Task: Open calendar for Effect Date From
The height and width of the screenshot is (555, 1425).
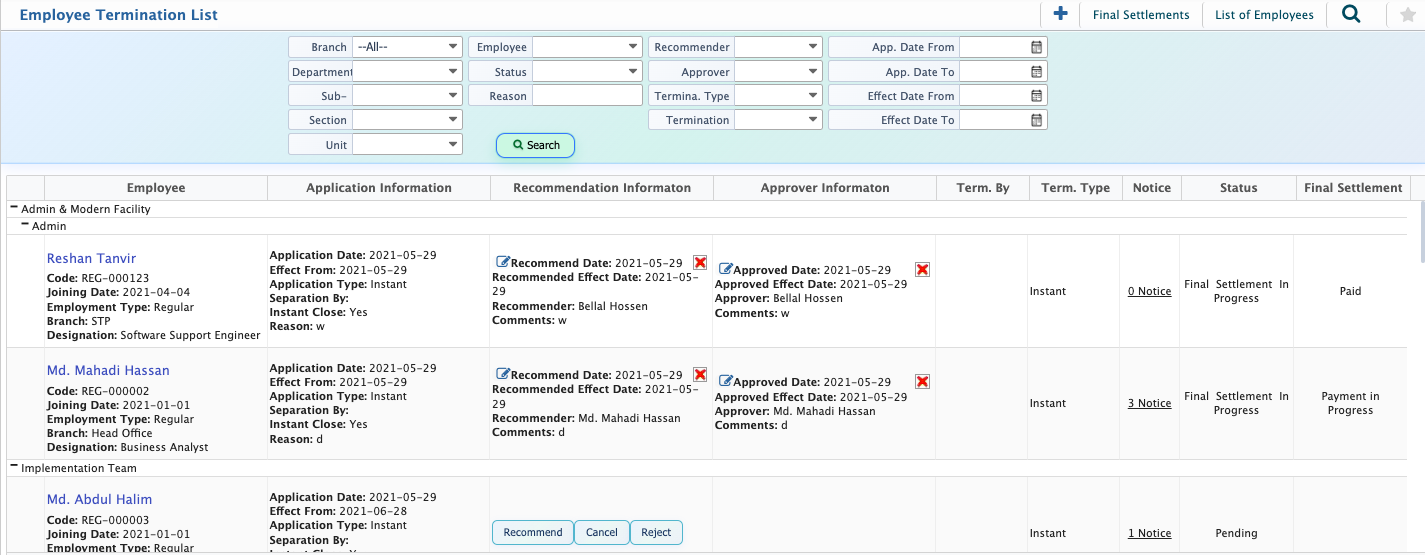Action: [x=1037, y=96]
